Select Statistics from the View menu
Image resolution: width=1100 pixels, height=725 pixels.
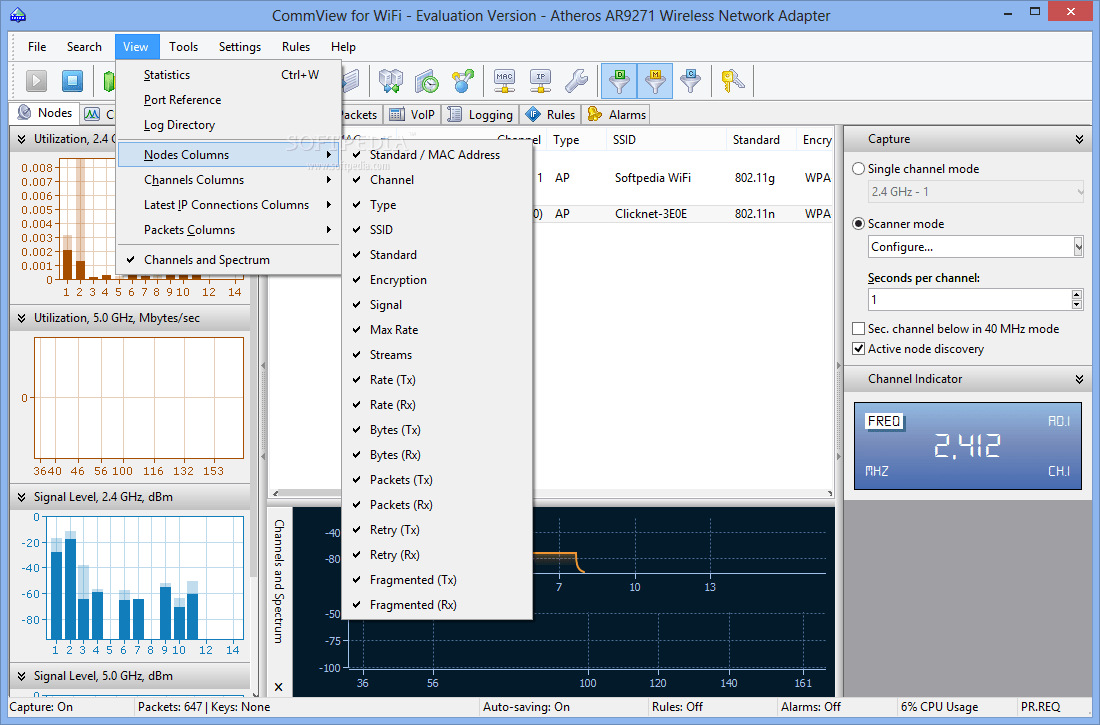click(x=166, y=74)
